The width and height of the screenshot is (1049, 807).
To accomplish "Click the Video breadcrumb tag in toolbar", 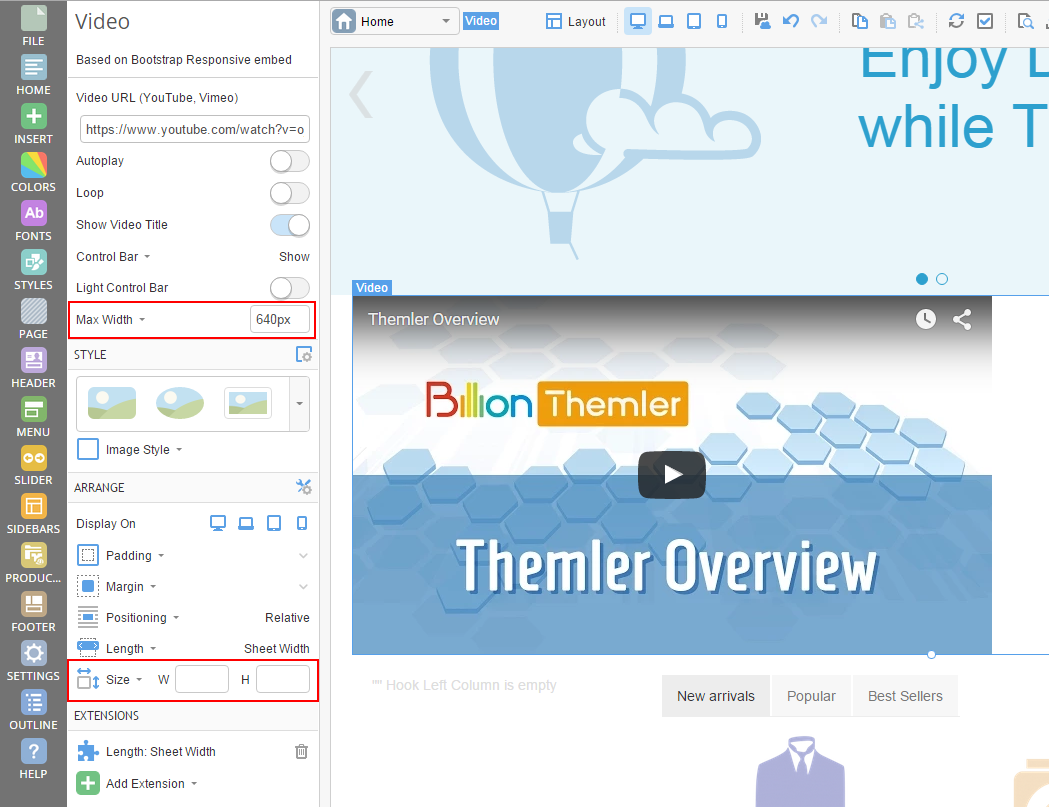I will [481, 21].
